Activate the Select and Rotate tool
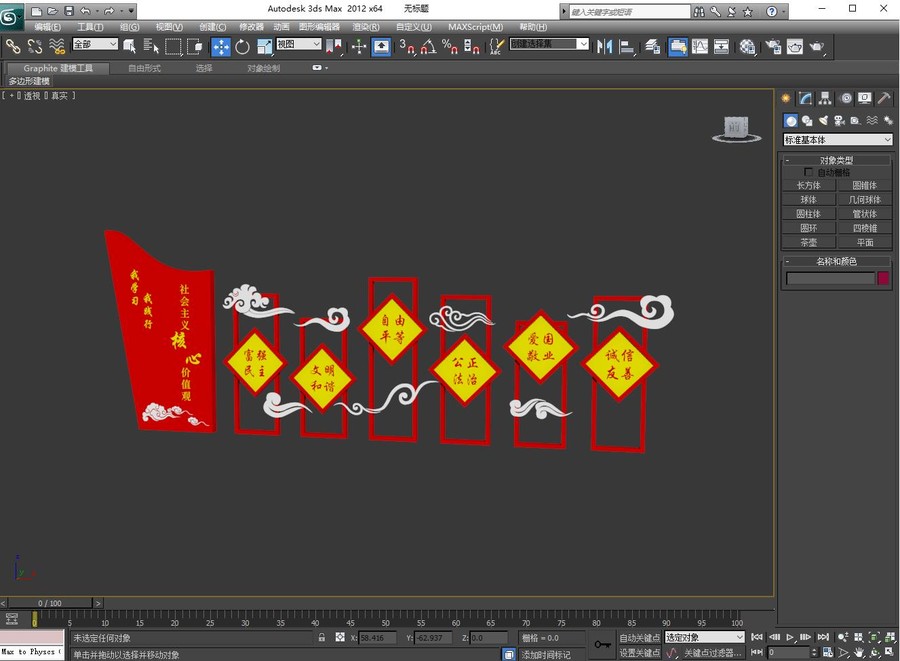Viewport: 900px width, 661px height. [242, 46]
